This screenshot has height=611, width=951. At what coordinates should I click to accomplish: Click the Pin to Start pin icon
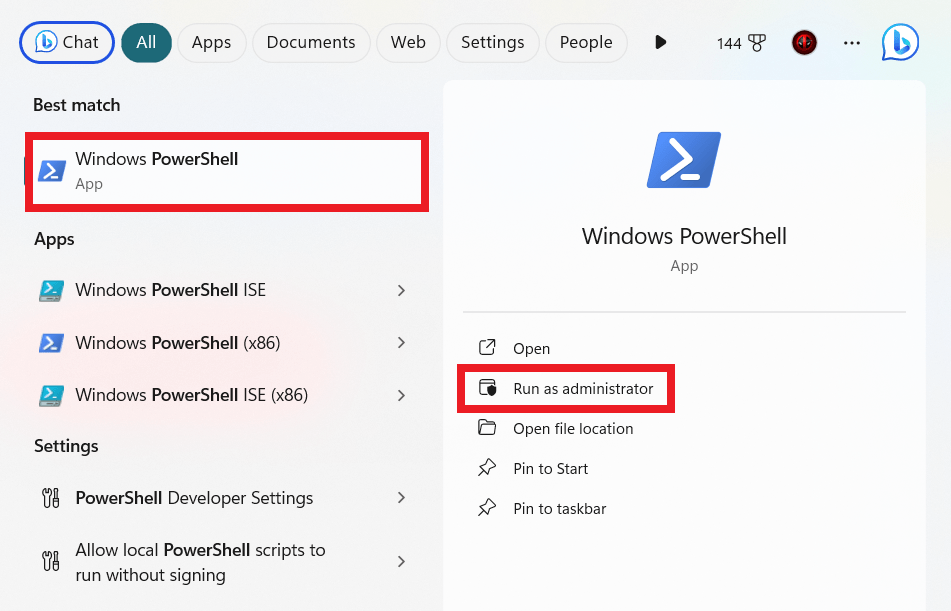coord(487,468)
